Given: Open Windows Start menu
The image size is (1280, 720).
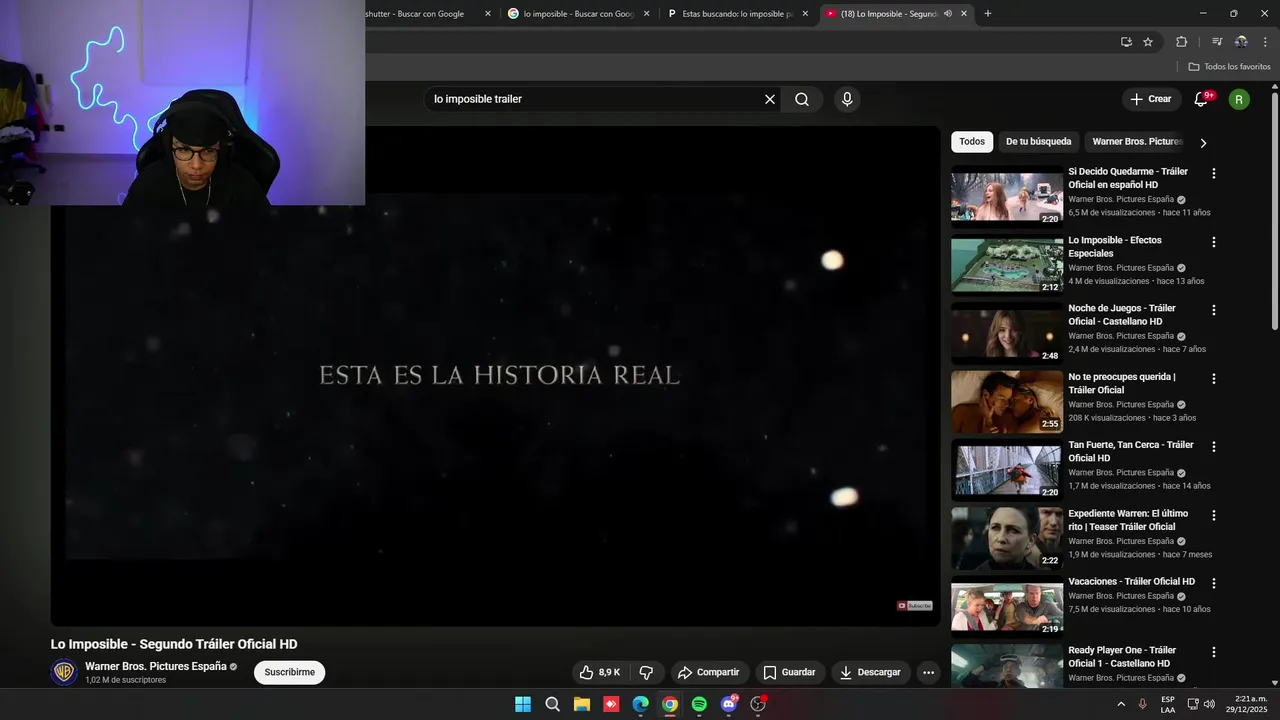Looking at the screenshot, I should pyautogui.click(x=523, y=704).
